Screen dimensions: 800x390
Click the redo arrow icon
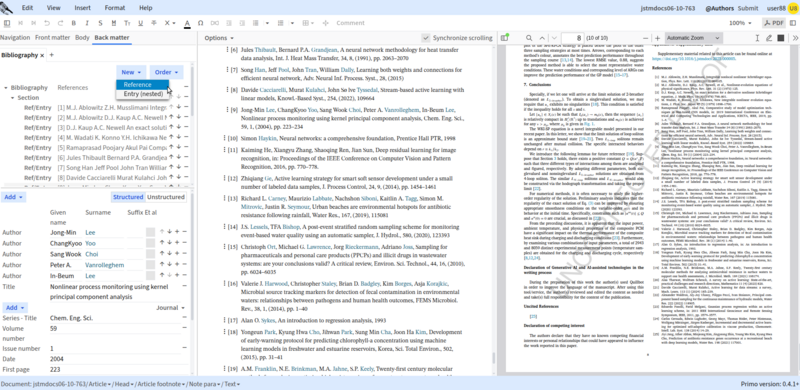[60, 23]
